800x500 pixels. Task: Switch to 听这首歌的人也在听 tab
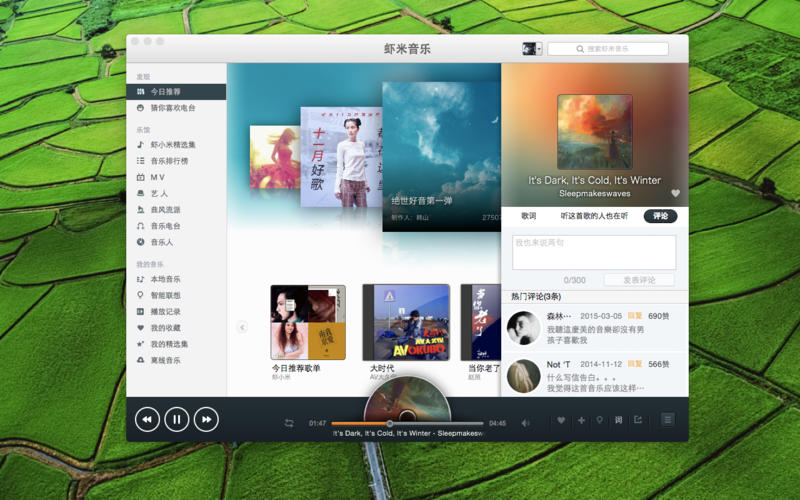pos(594,216)
